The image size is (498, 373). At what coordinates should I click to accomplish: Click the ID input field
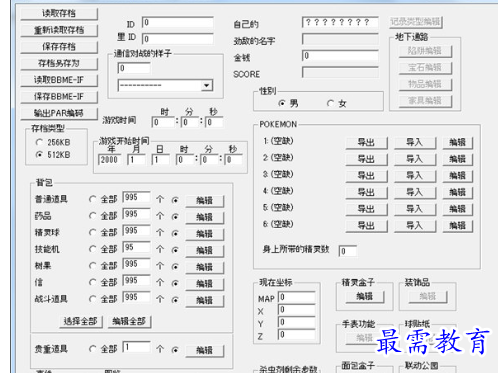pos(177,22)
